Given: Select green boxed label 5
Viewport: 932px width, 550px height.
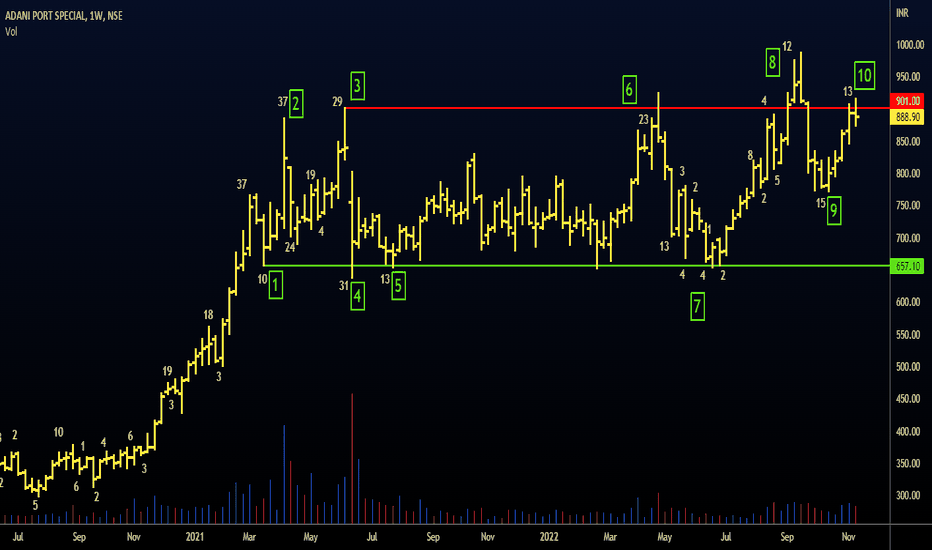Looking at the screenshot, I should pos(398,286).
